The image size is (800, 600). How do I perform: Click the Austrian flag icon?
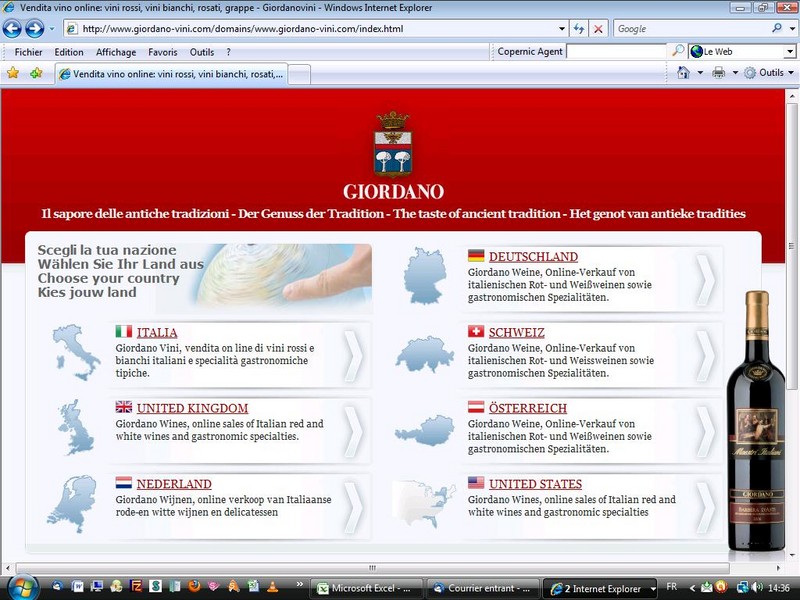(476, 407)
